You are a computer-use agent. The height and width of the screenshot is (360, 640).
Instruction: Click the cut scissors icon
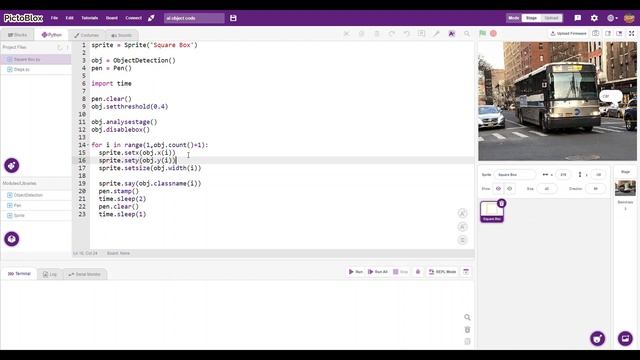tap(347, 33)
